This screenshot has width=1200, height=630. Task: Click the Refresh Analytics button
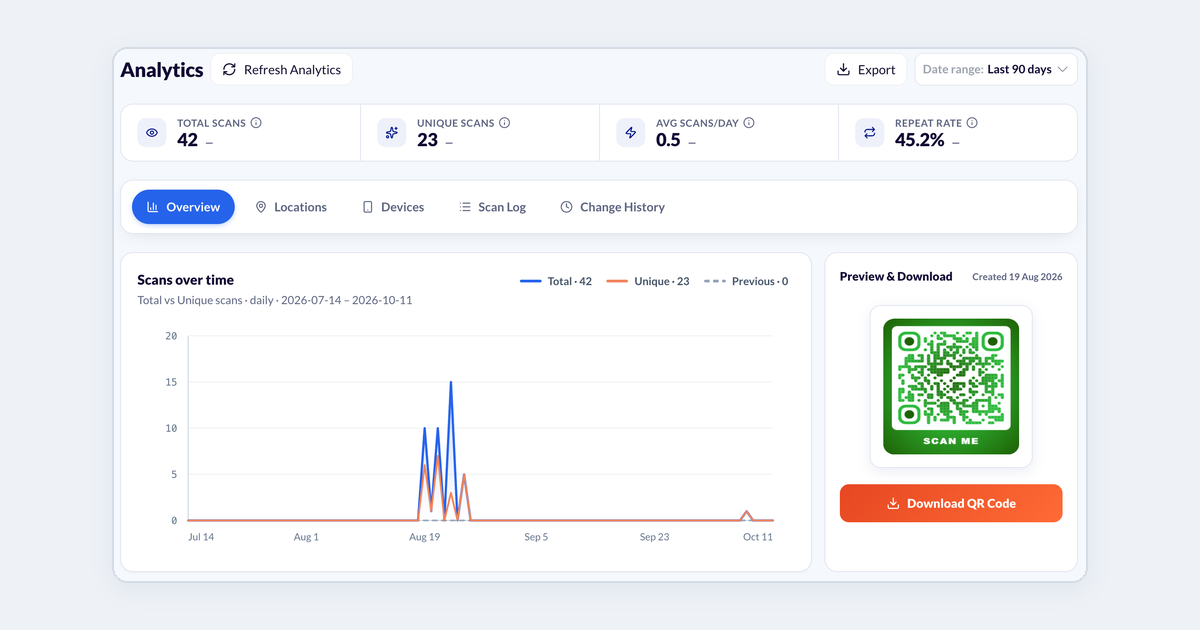282,70
